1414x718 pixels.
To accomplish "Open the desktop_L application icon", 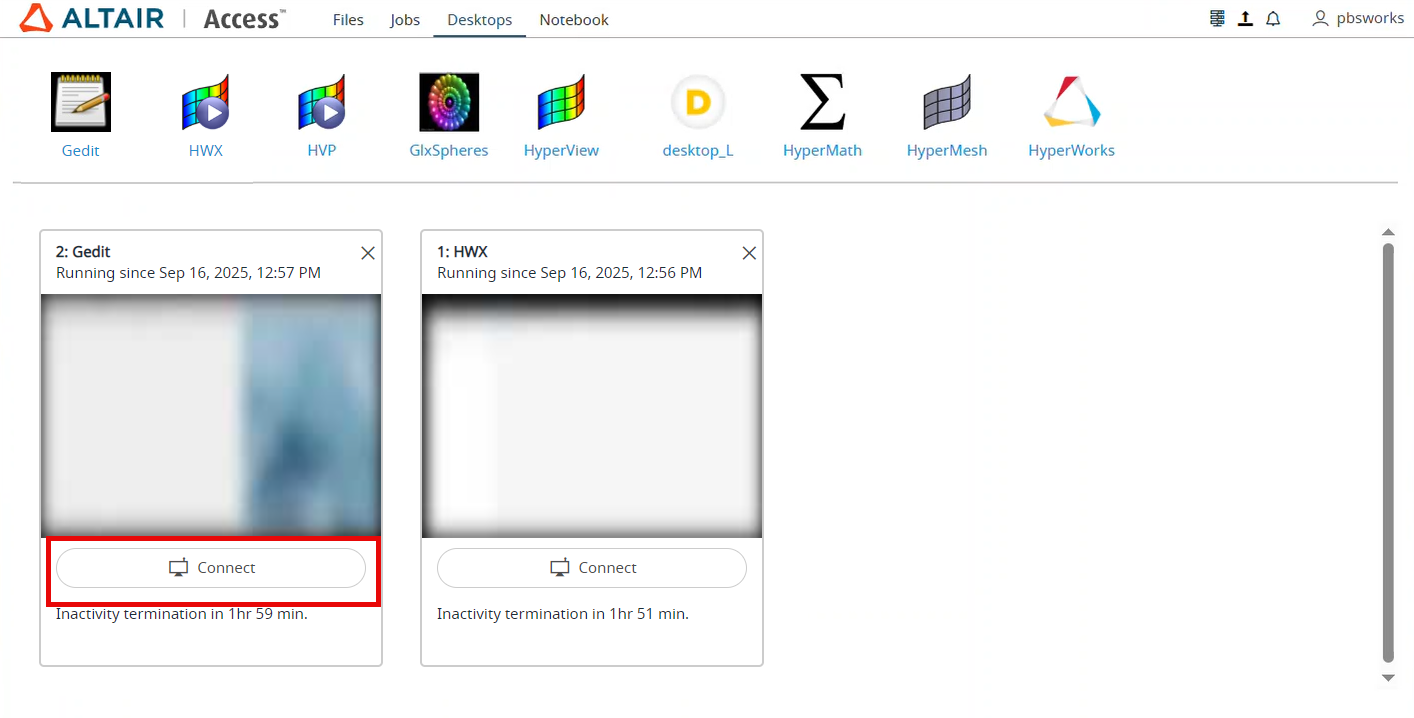I will [698, 102].
